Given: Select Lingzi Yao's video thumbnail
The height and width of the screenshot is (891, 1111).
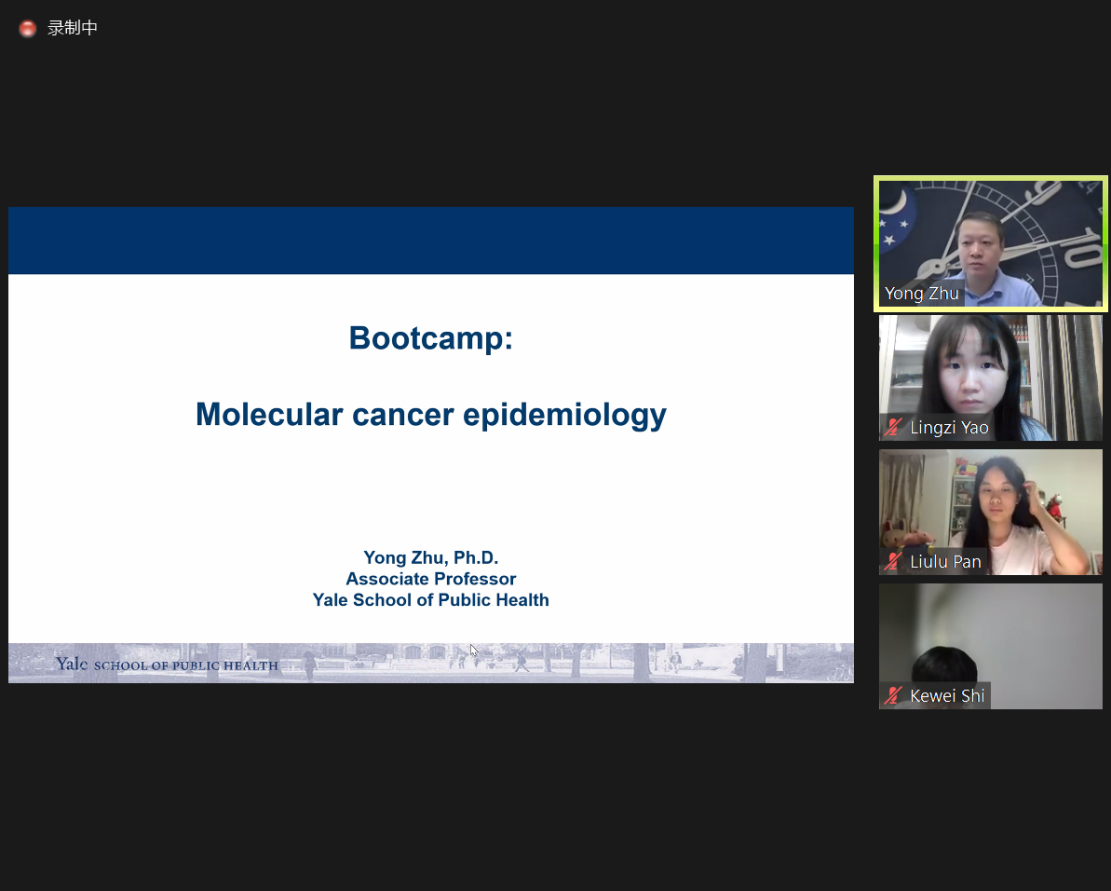Looking at the screenshot, I should point(991,378).
